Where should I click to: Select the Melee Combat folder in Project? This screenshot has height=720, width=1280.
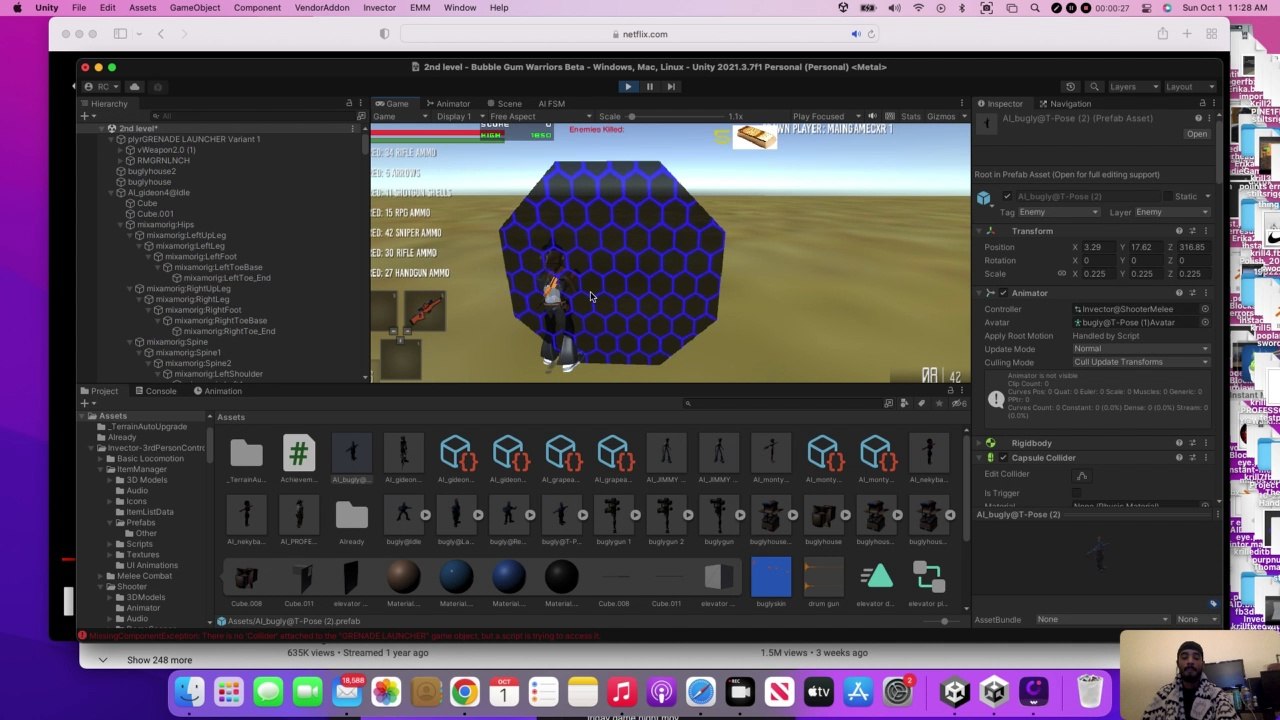point(144,576)
